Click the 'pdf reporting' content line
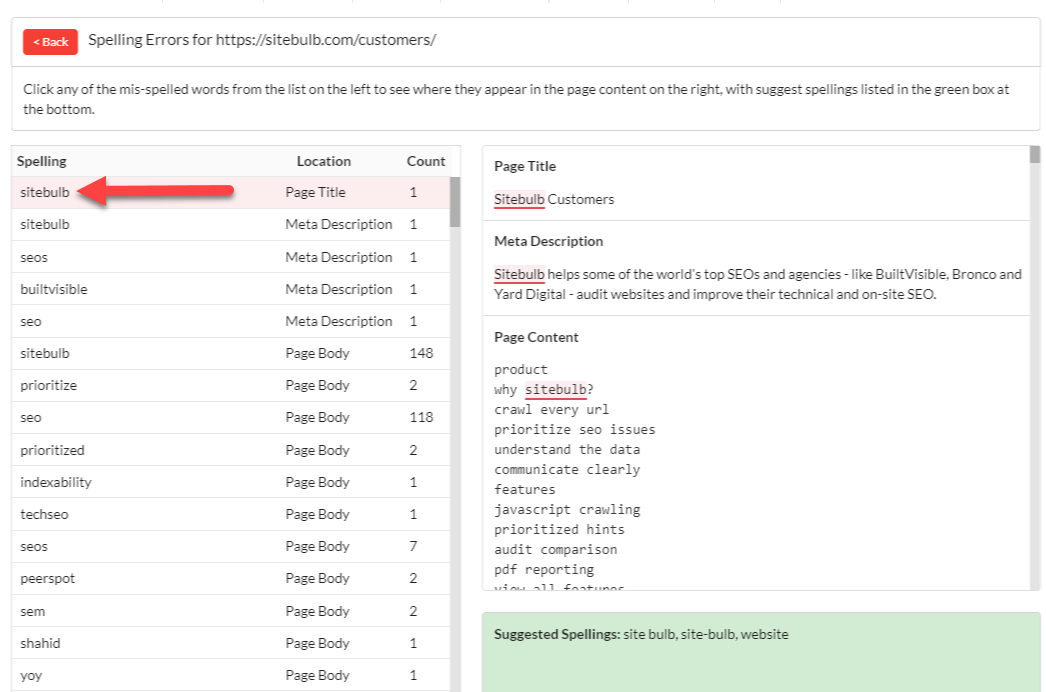Screen dimensions: 1046x692 coord(544,569)
